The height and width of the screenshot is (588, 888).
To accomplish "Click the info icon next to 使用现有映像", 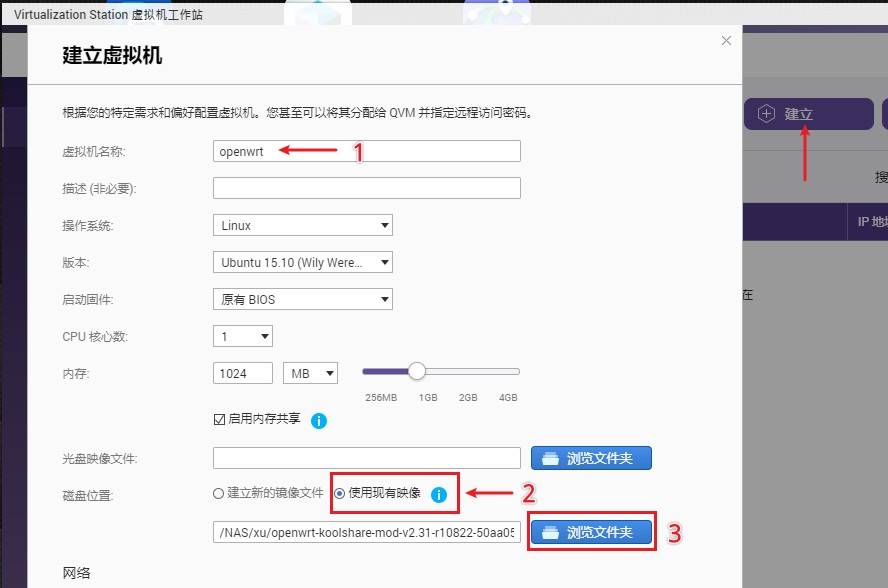I will click(439, 493).
